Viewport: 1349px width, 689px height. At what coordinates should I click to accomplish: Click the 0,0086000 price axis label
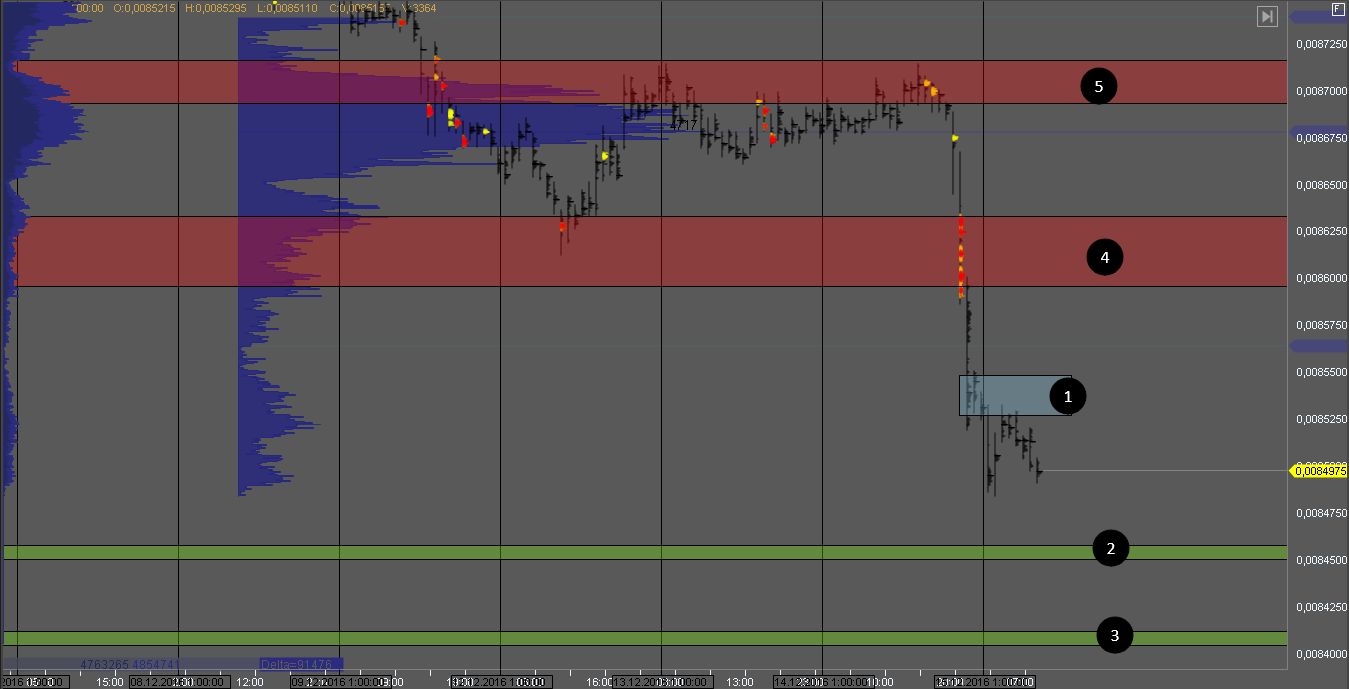(1319, 279)
